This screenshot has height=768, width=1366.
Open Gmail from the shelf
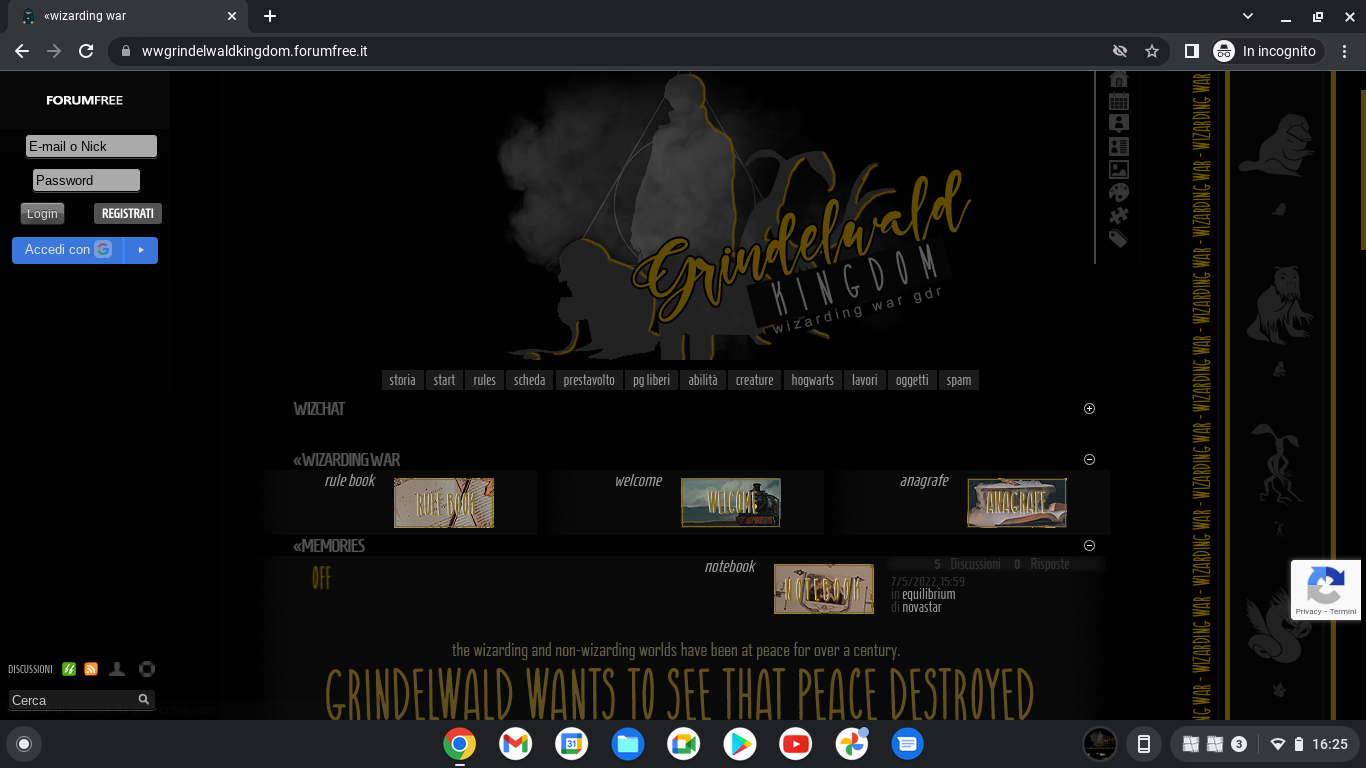516,744
